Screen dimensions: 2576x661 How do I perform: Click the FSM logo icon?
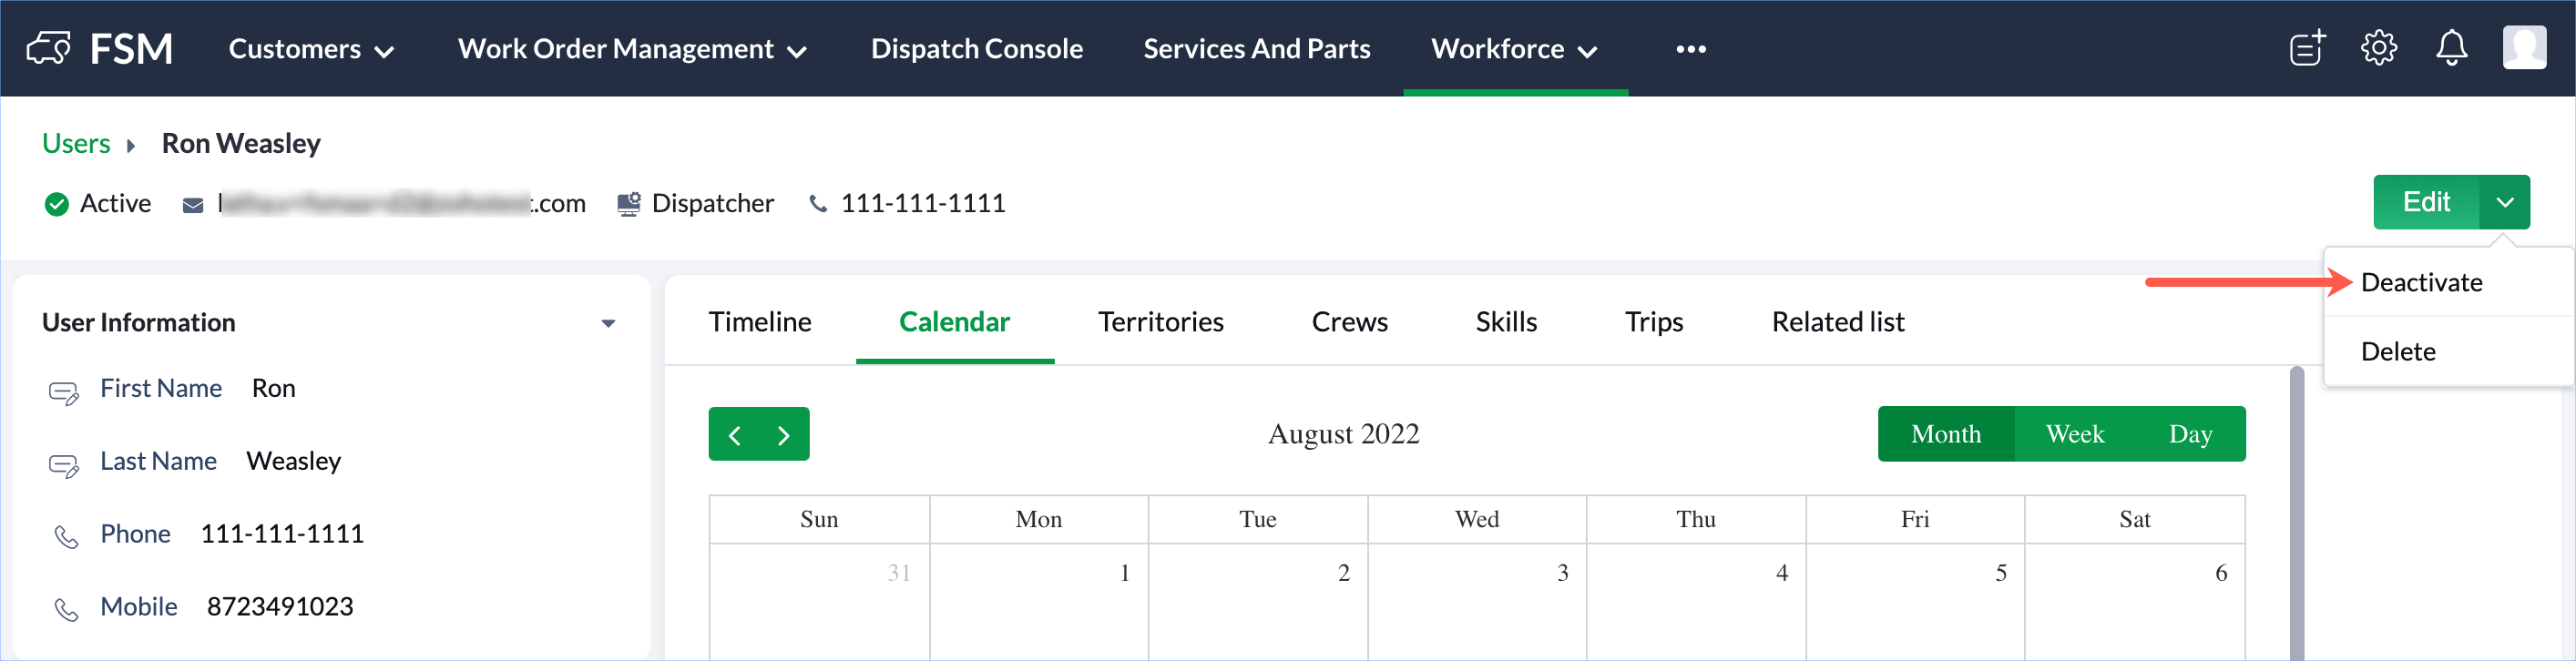[x=48, y=48]
